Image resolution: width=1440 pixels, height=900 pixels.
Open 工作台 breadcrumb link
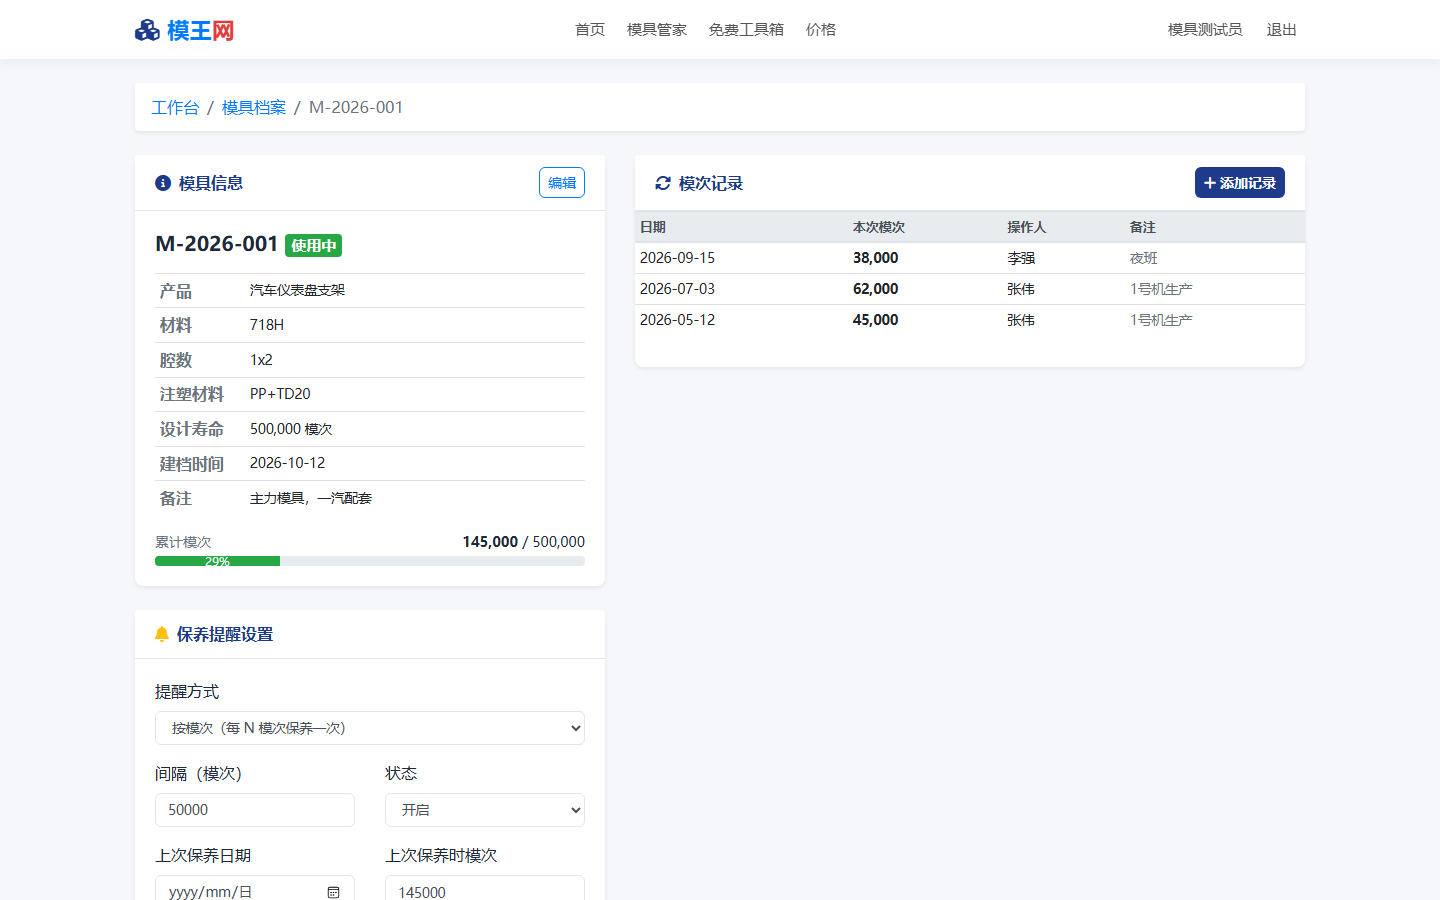point(175,107)
